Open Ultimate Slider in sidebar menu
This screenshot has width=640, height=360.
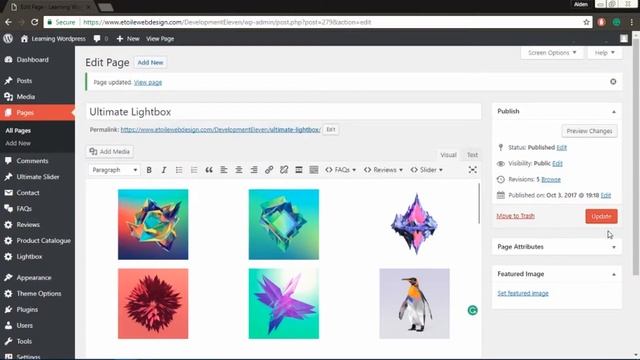(x=37, y=177)
